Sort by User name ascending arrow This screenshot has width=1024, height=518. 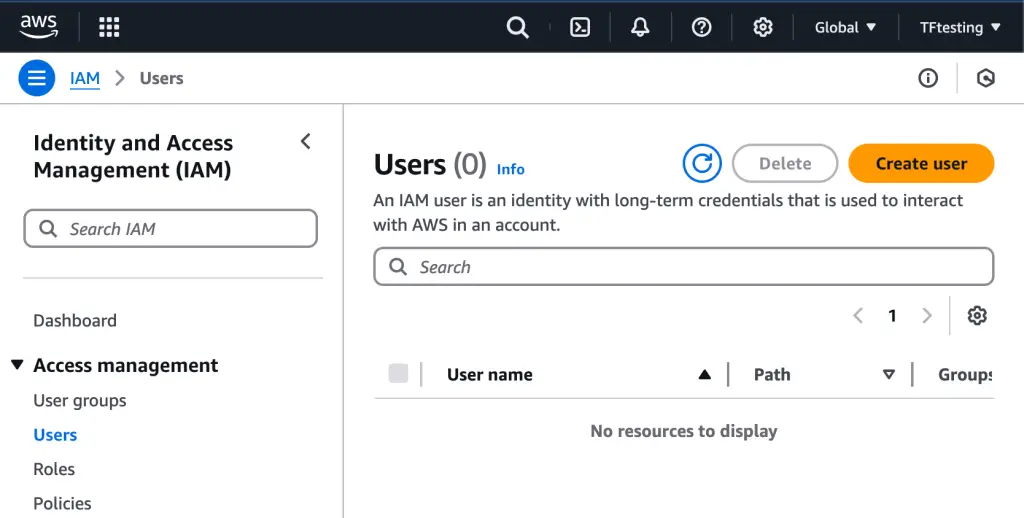point(704,374)
